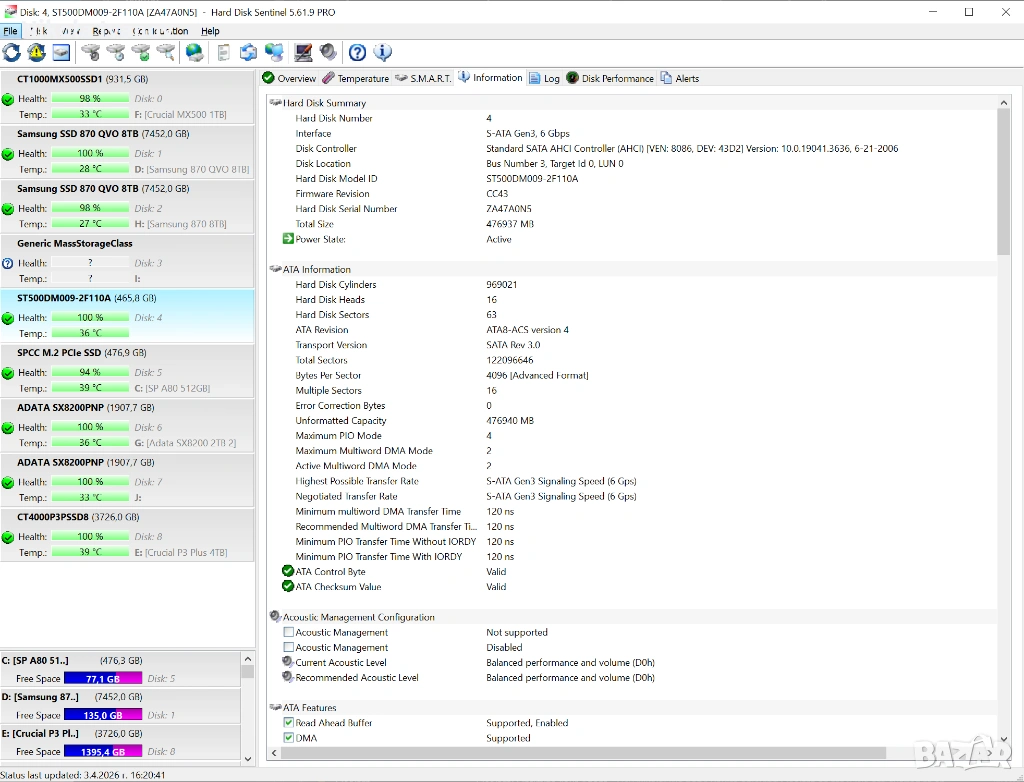Collapse the Hard Disk Summary section
The width and height of the screenshot is (1024, 782).
(x=276, y=103)
